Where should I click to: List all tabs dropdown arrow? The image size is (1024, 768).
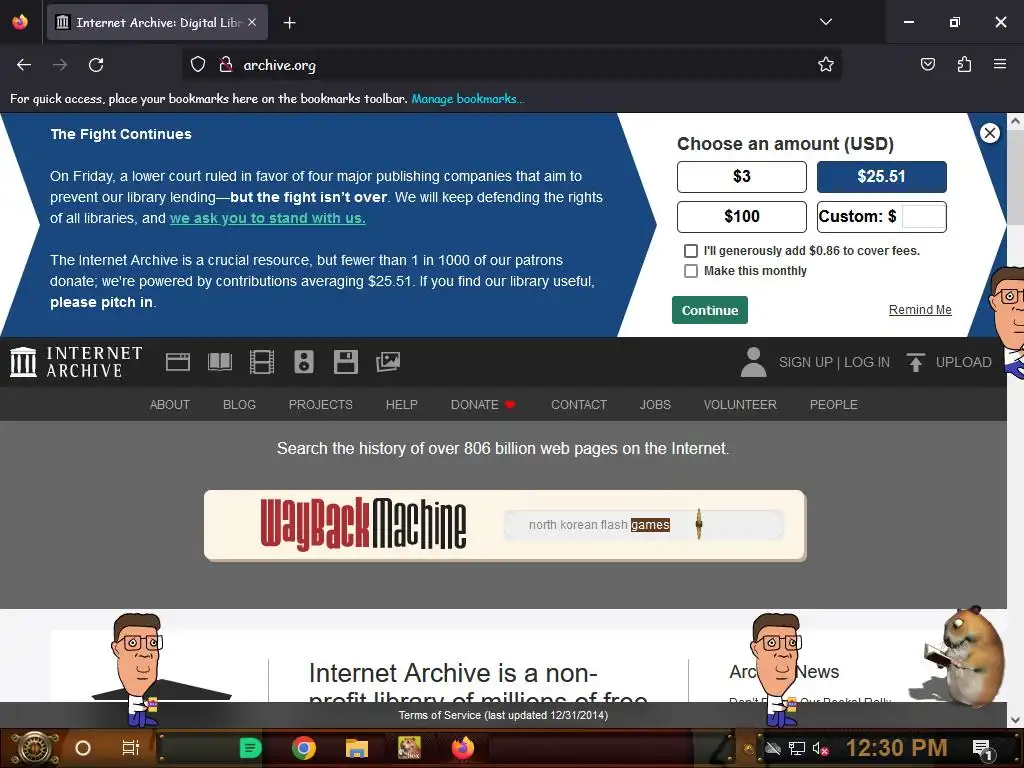[x=825, y=22]
